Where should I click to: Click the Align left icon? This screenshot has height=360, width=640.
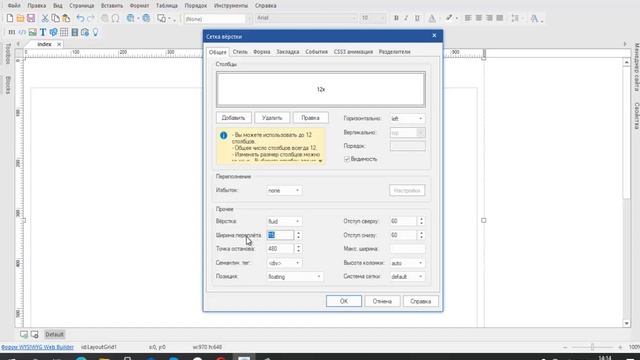point(468,18)
